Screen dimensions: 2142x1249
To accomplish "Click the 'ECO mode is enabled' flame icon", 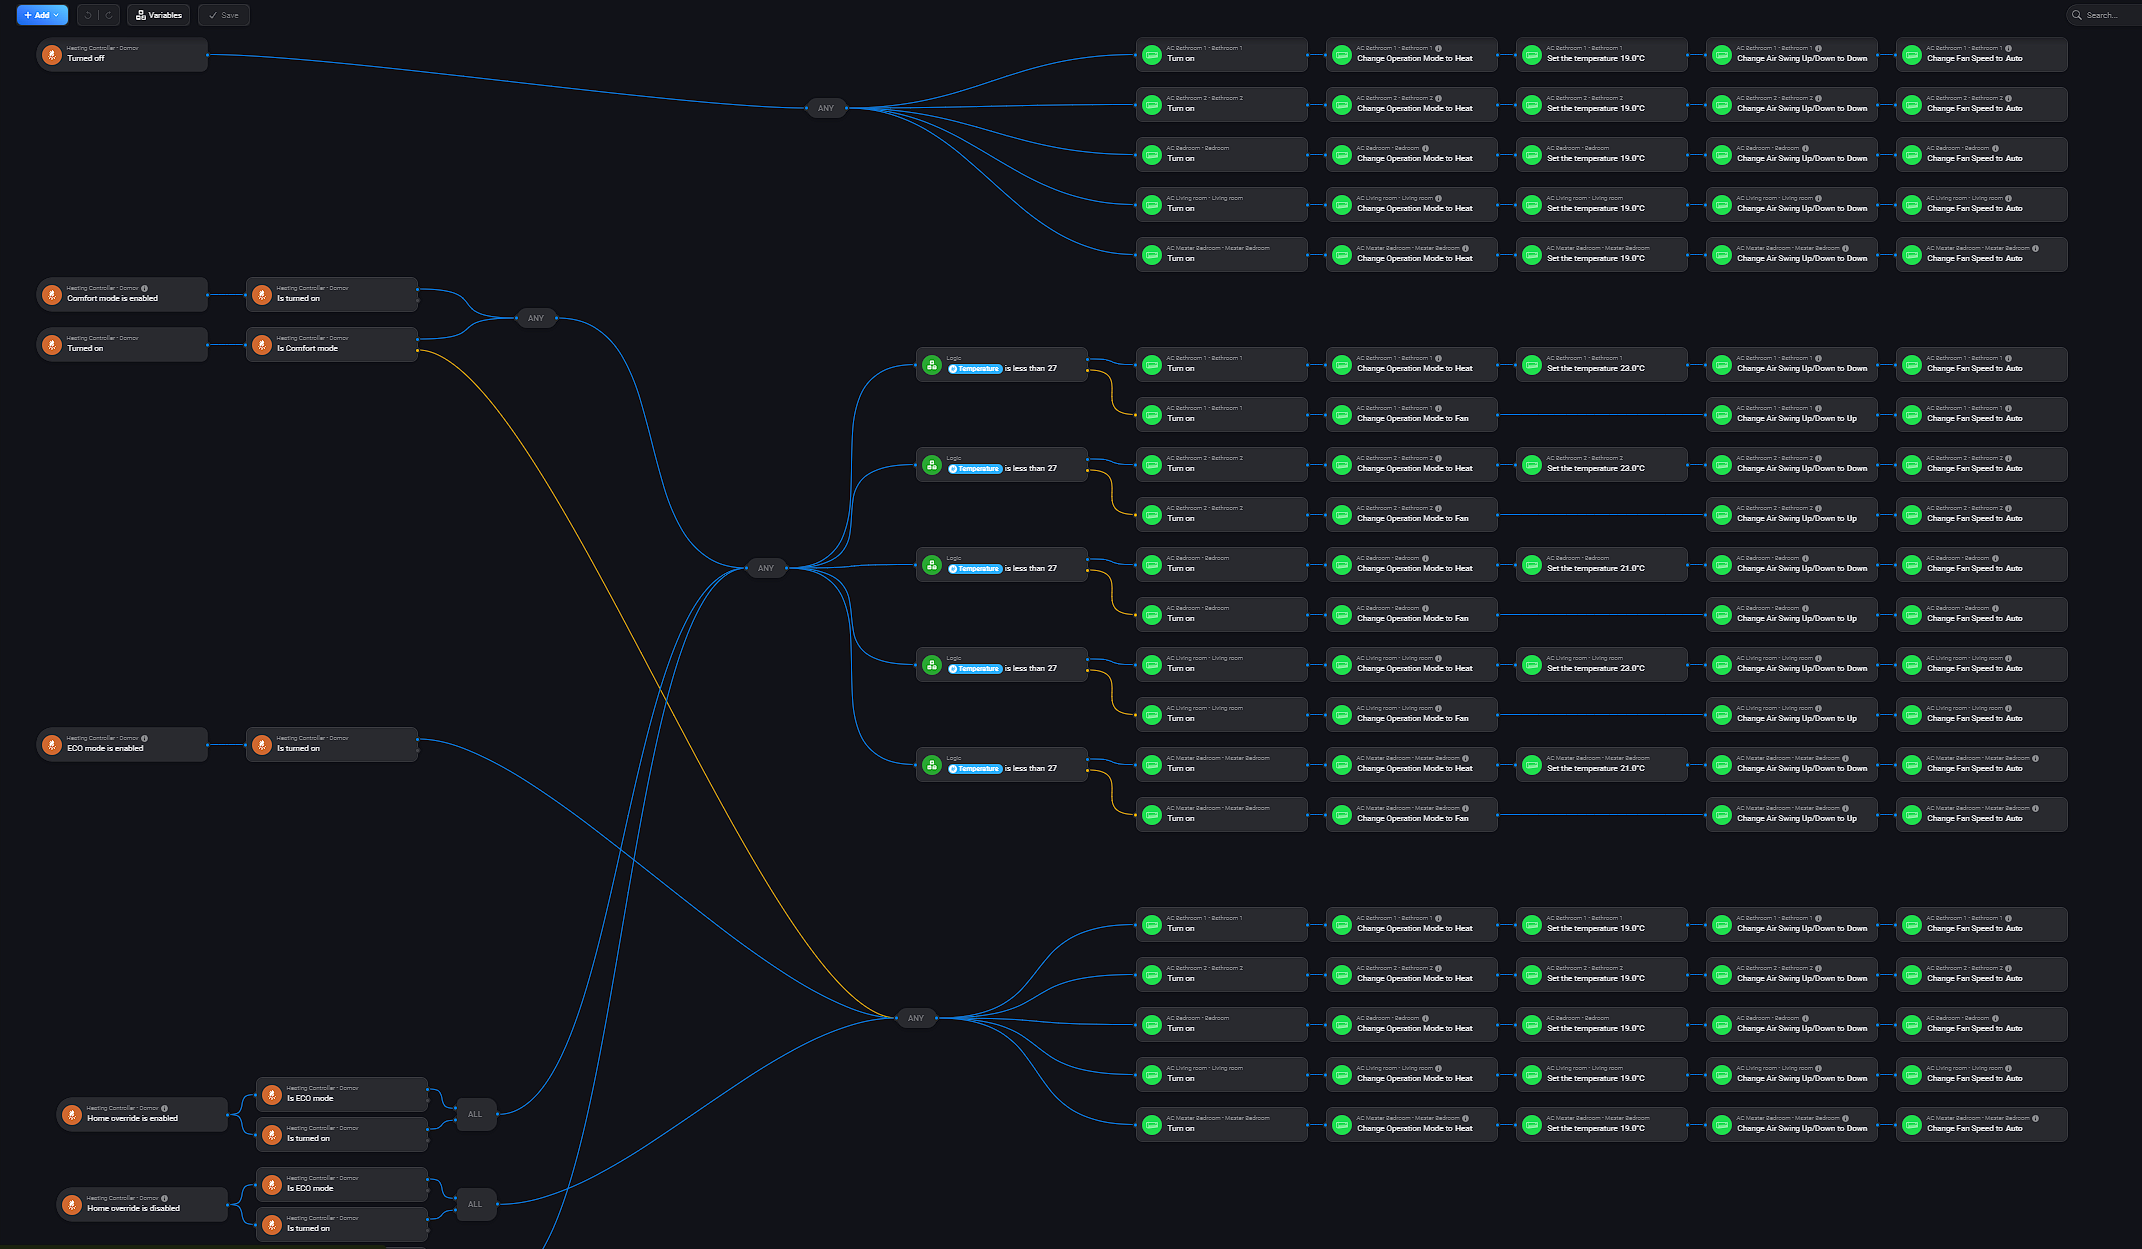I will coord(52,745).
